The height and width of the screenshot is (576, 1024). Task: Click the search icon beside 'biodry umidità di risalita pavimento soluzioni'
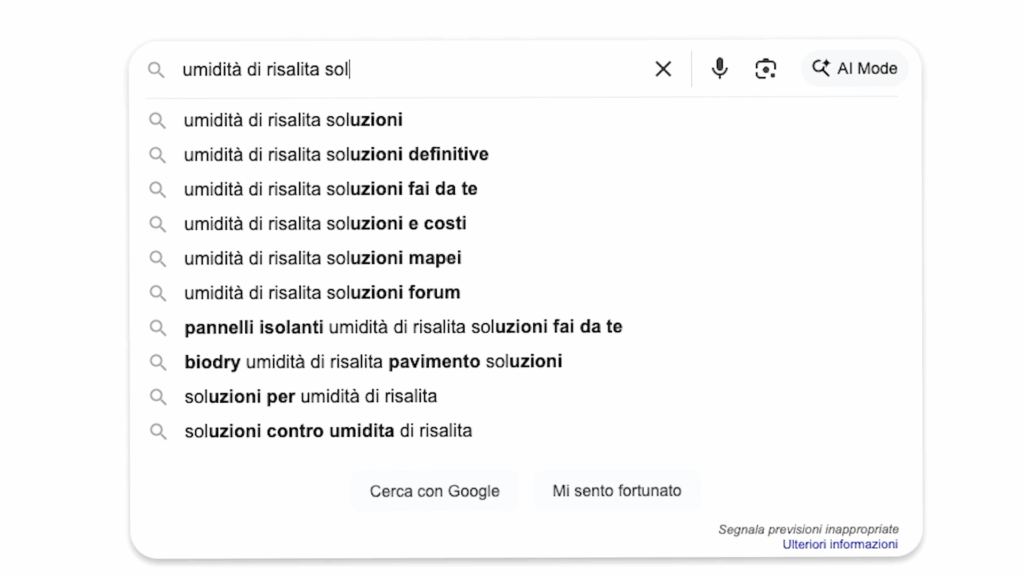click(158, 361)
